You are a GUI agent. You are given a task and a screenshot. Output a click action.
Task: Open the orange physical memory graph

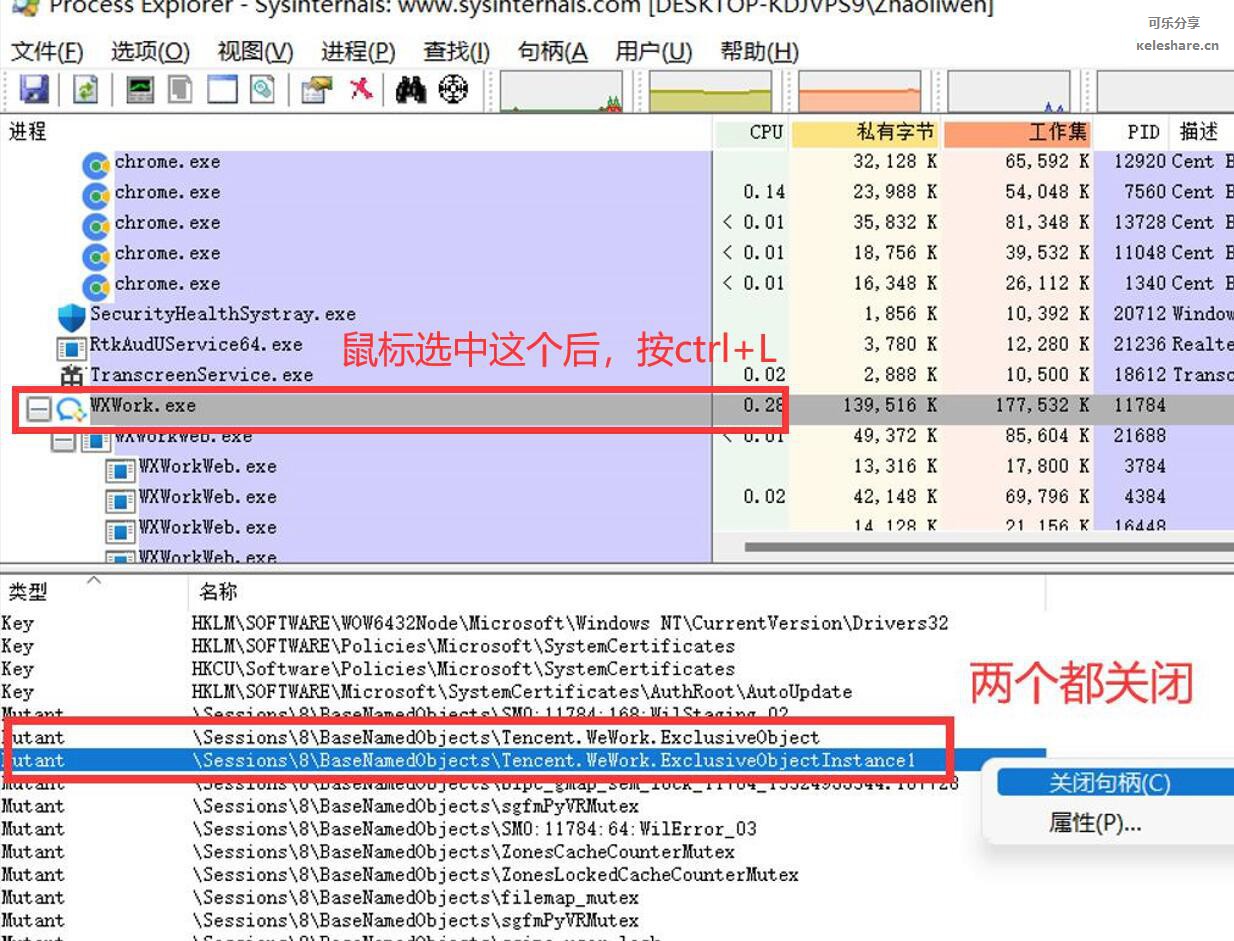pyautogui.click(x=860, y=91)
